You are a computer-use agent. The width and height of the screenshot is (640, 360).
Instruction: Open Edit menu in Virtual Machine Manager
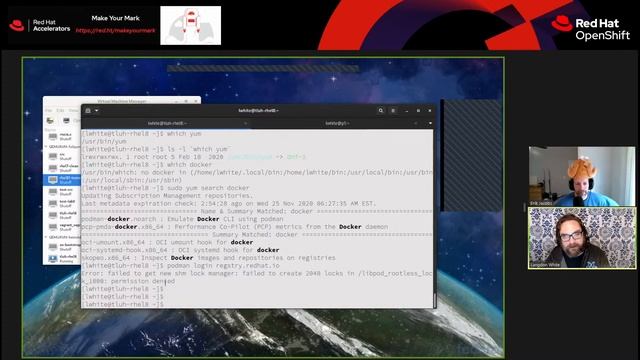(x=60, y=111)
